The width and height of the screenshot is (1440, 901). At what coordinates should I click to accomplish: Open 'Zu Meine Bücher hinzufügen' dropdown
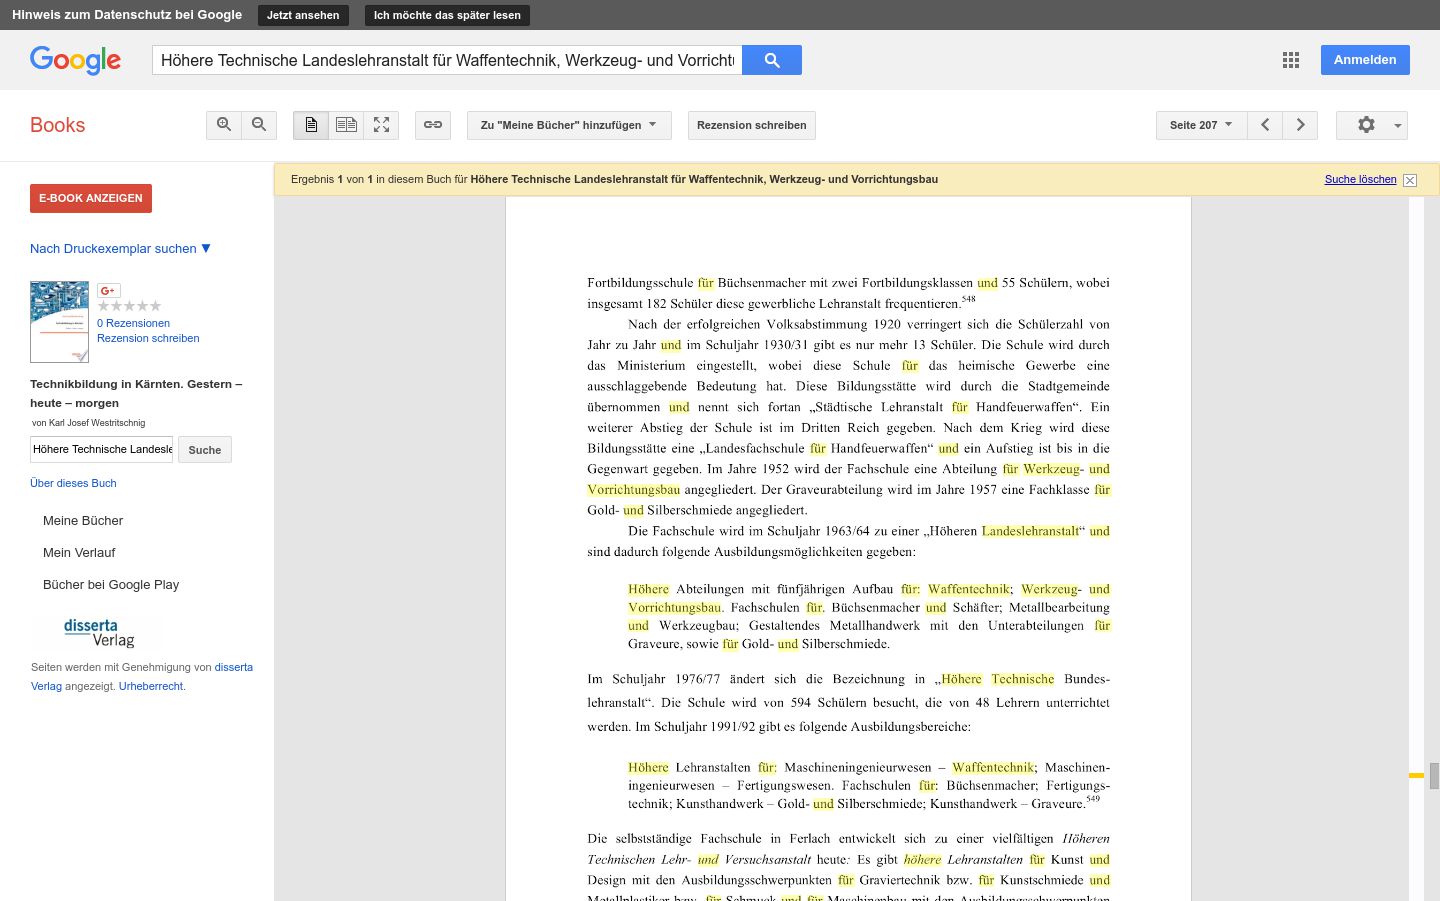click(x=569, y=125)
